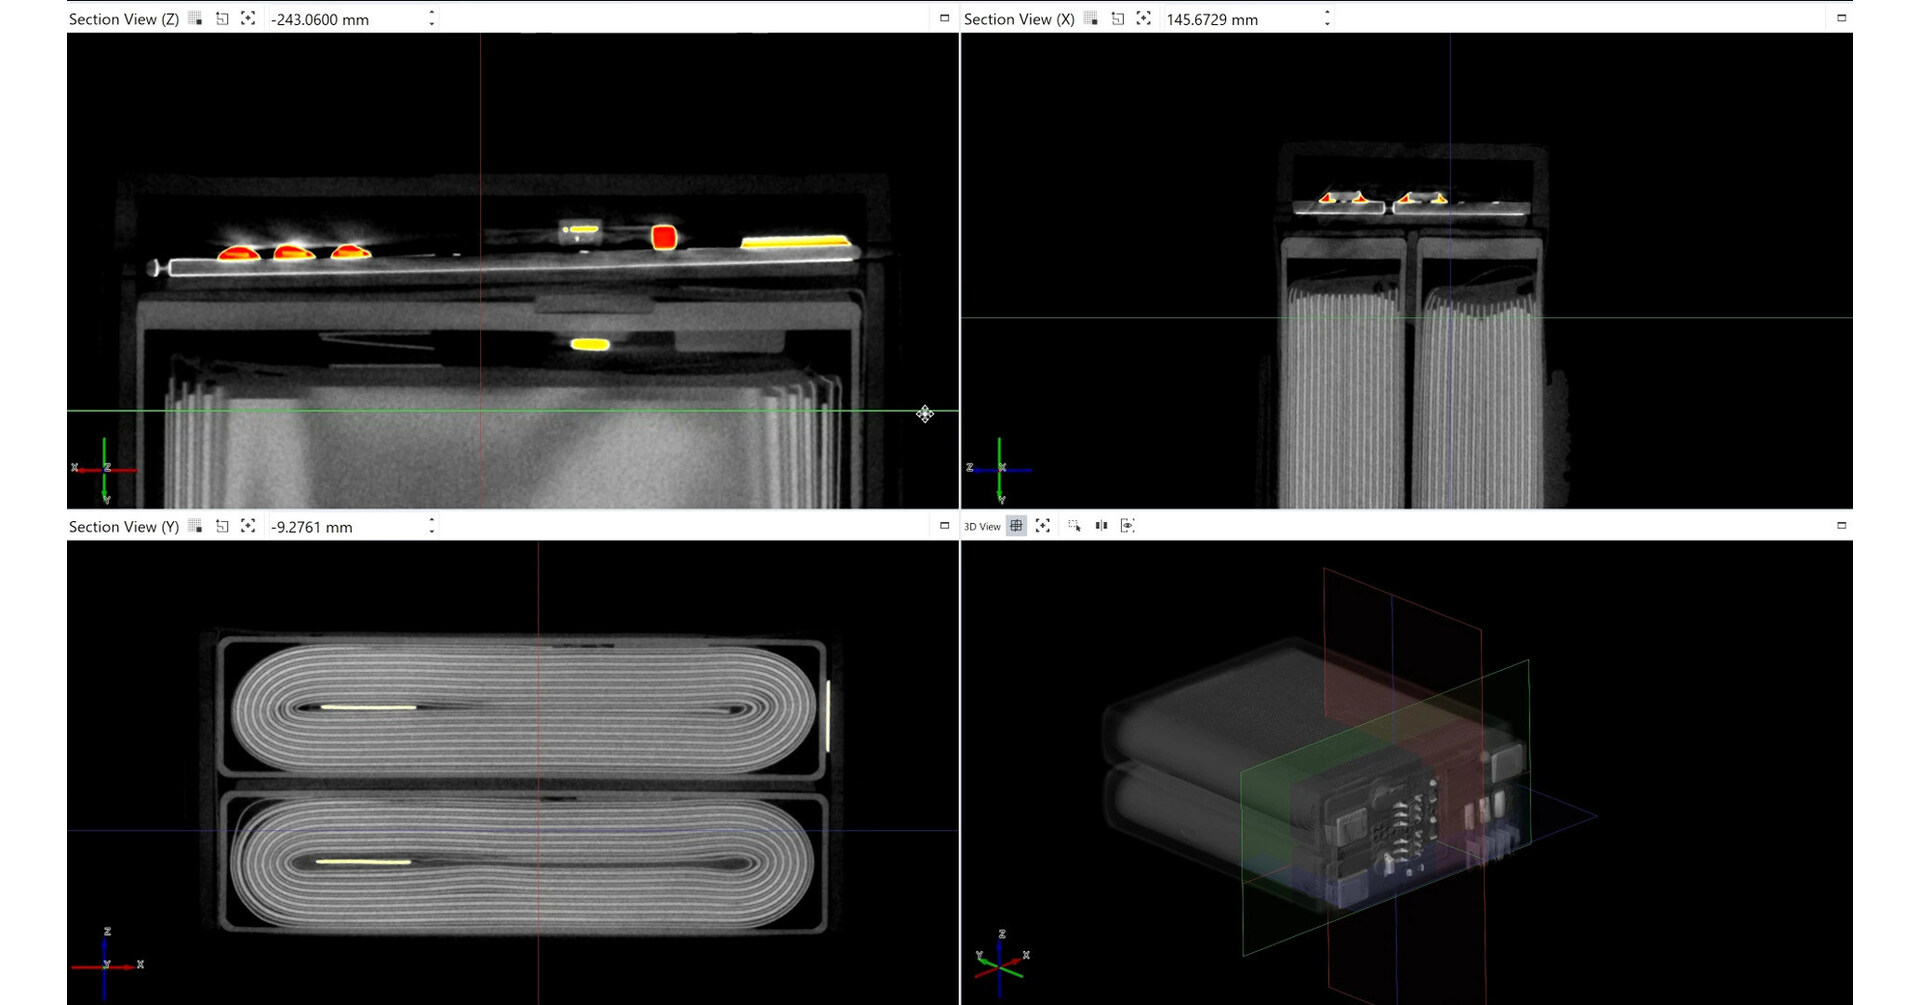Maximize the Section View (Z) panel
1920x1005 pixels.
click(x=944, y=18)
